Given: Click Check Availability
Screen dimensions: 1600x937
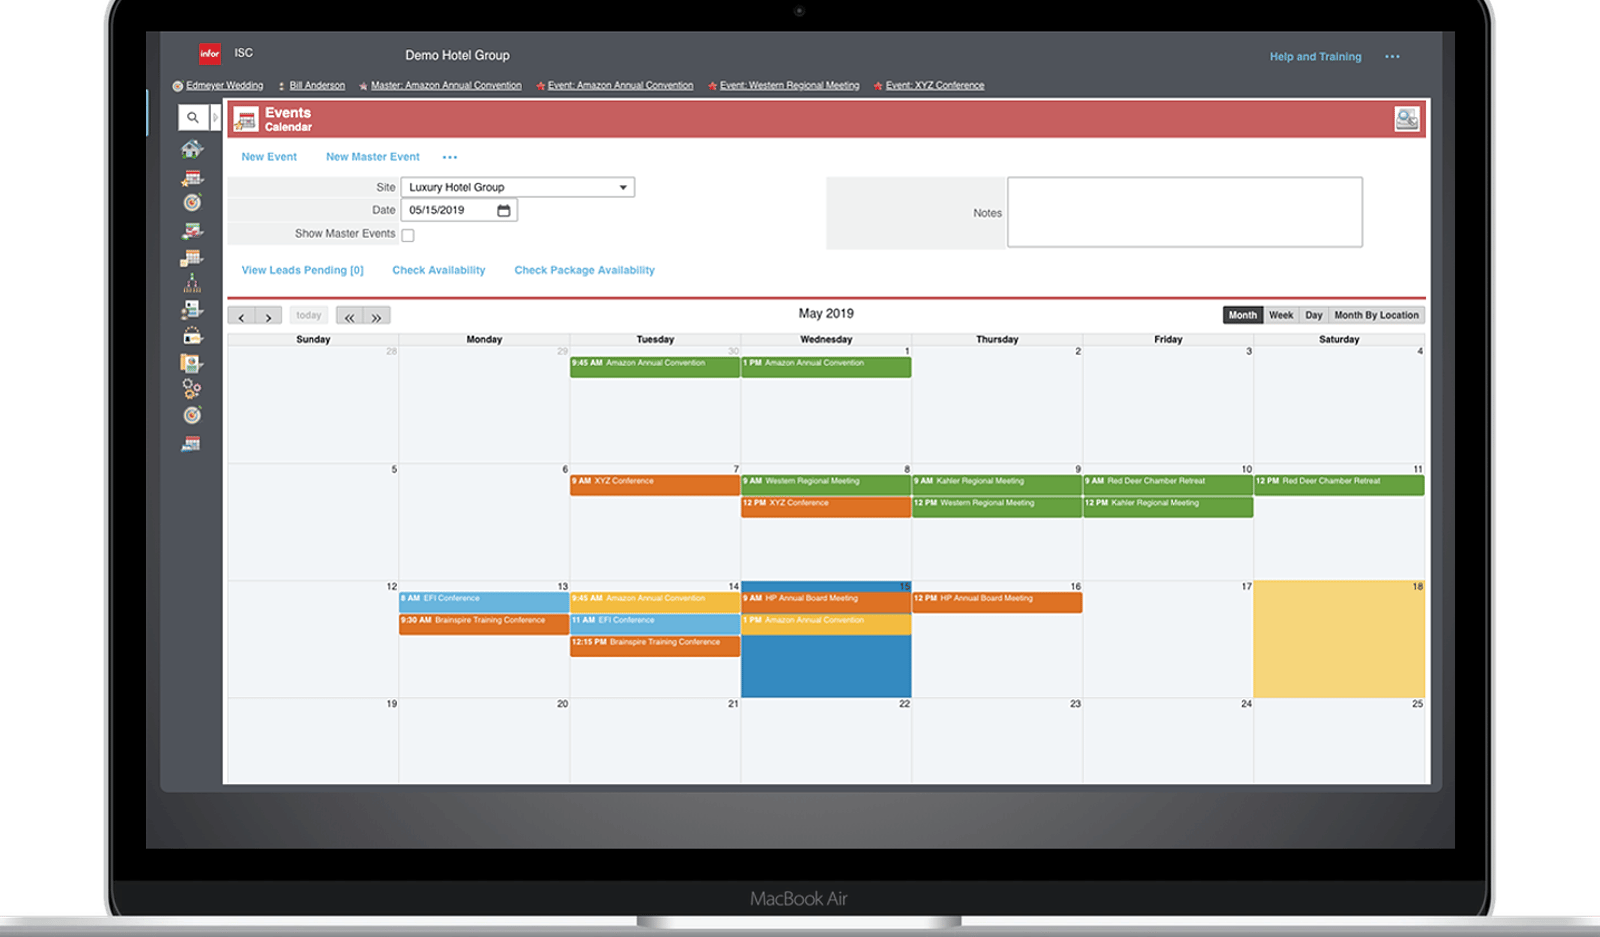Looking at the screenshot, I should (439, 270).
